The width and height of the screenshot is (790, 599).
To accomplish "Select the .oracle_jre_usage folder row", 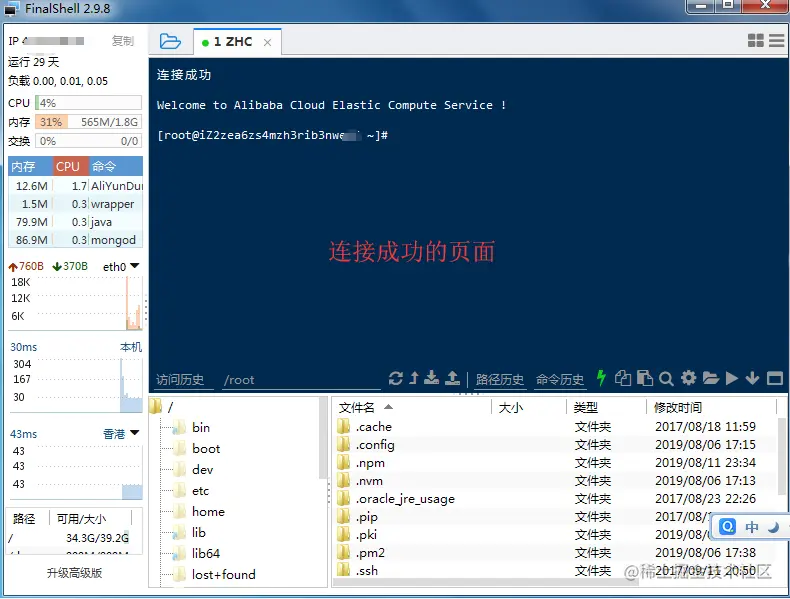I will coord(556,499).
